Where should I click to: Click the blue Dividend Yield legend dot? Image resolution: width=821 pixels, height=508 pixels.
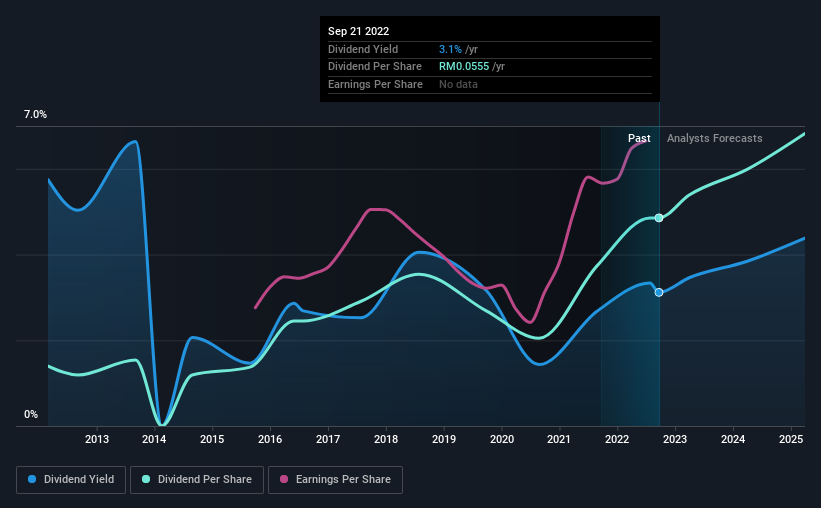coord(32,479)
